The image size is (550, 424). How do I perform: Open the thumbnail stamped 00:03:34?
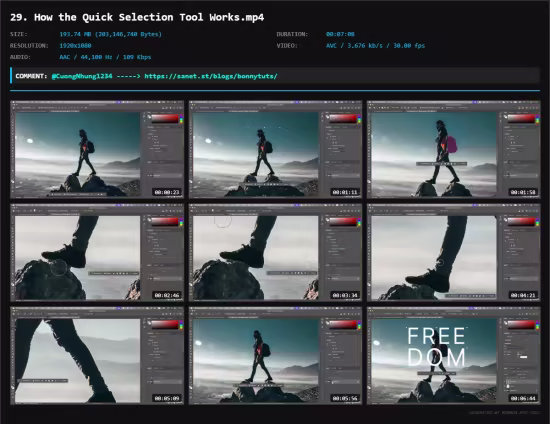[x=275, y=253]
